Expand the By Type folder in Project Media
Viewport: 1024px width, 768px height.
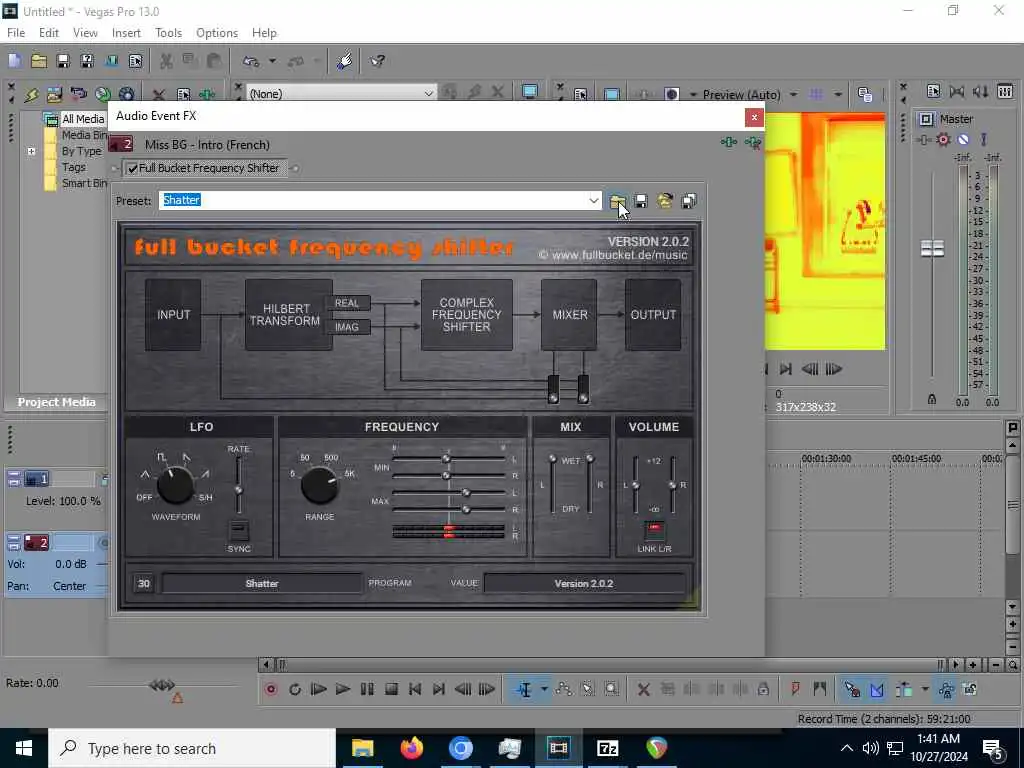[x=31, y=152]
